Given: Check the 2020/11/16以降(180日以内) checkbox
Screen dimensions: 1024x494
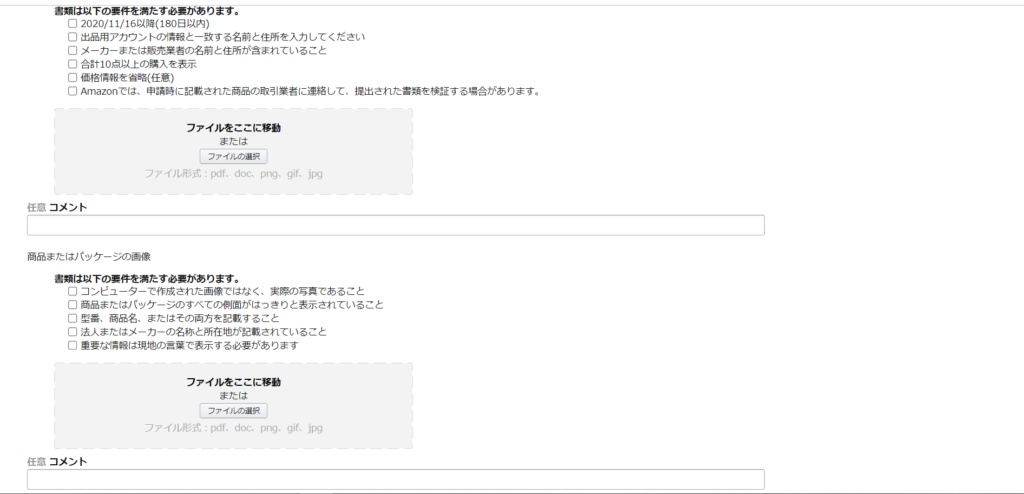Looking at the screenshot, I should [x=72, y=24].
